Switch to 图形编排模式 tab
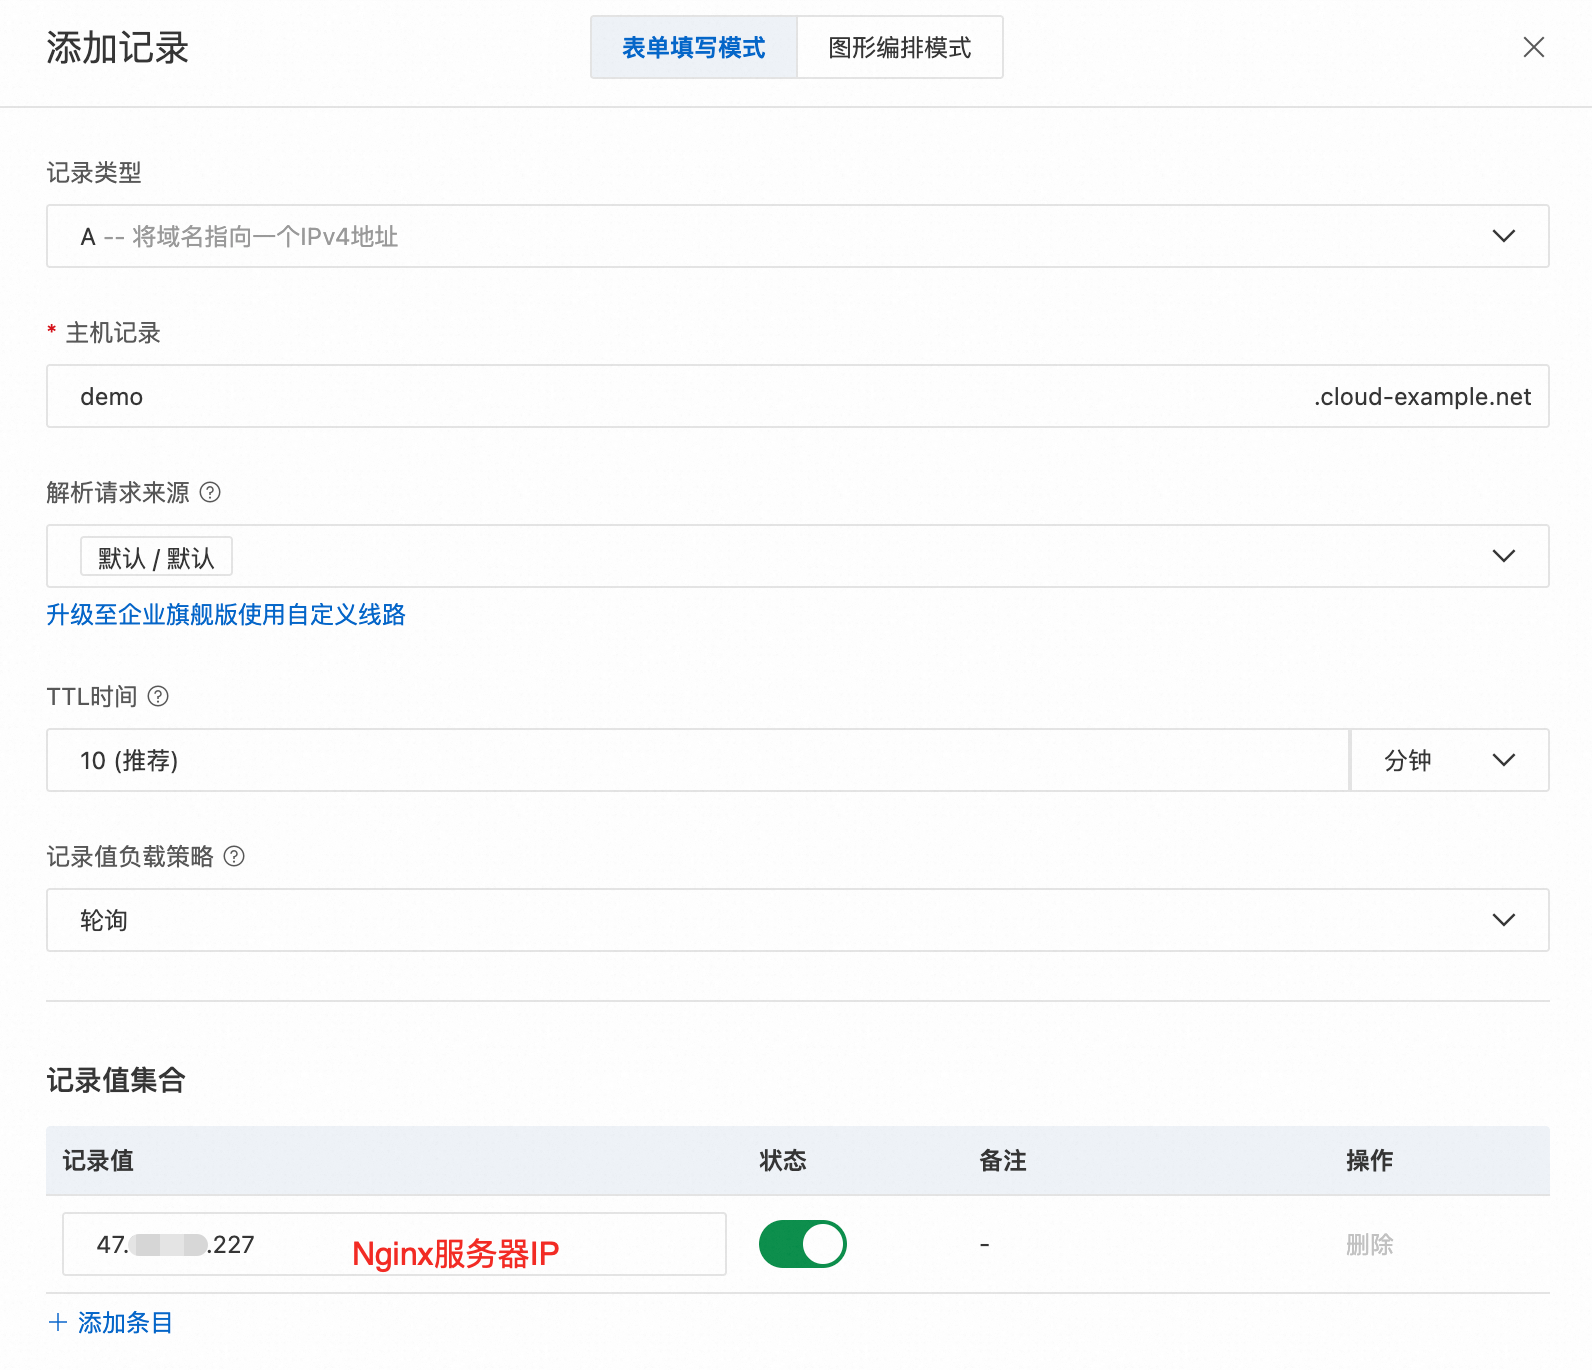 tap(900, 47)
